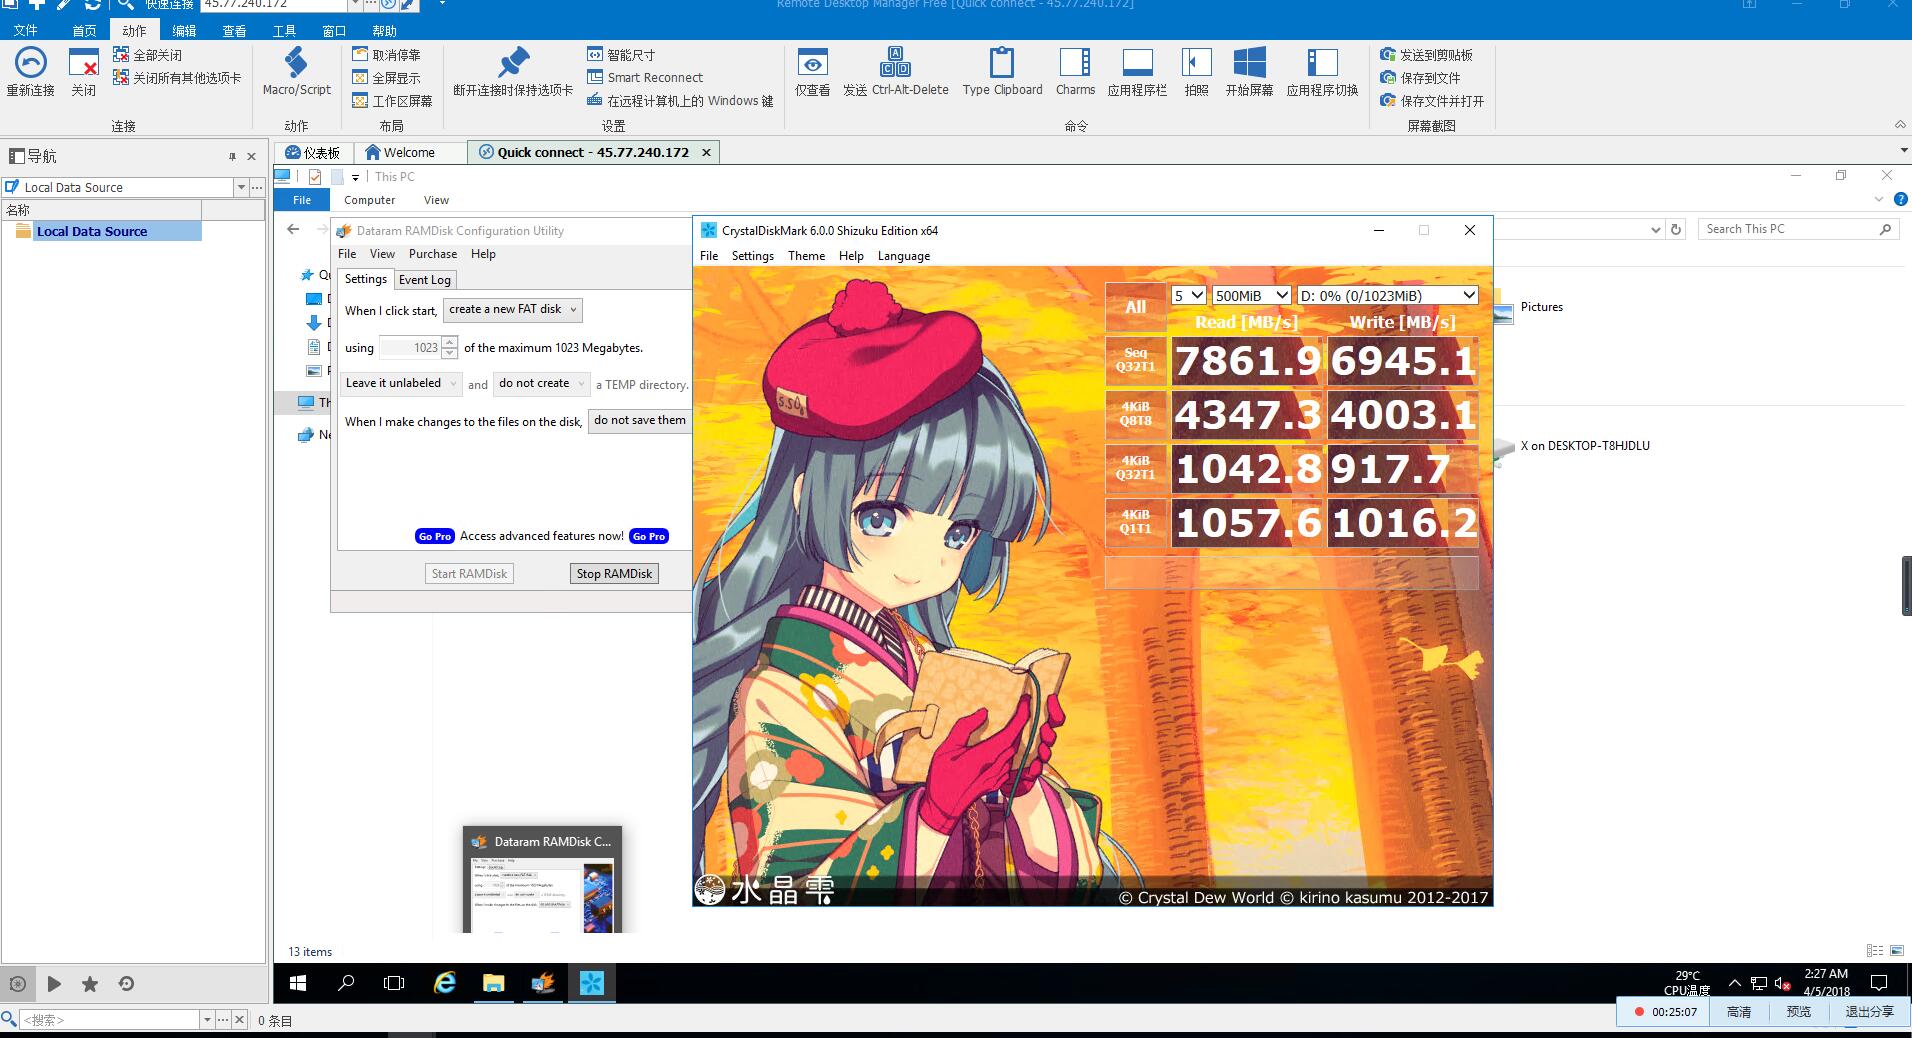Image resolution: width=1912 pixels, height=1038 pixels.
Task: Collapse the ribbon with the chevron
Action: [x=1899, y=125]
